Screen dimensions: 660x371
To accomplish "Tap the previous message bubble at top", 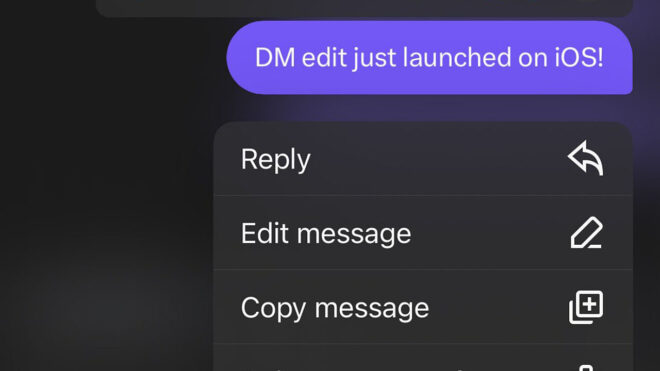I will (x=364, y=8).
